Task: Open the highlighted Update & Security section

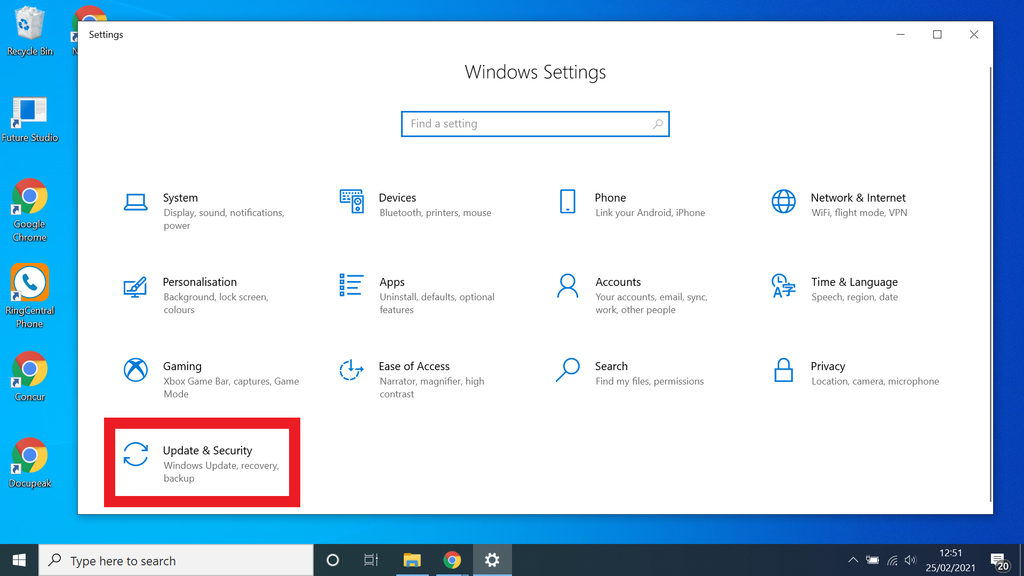Action: (x=200, y=462)
